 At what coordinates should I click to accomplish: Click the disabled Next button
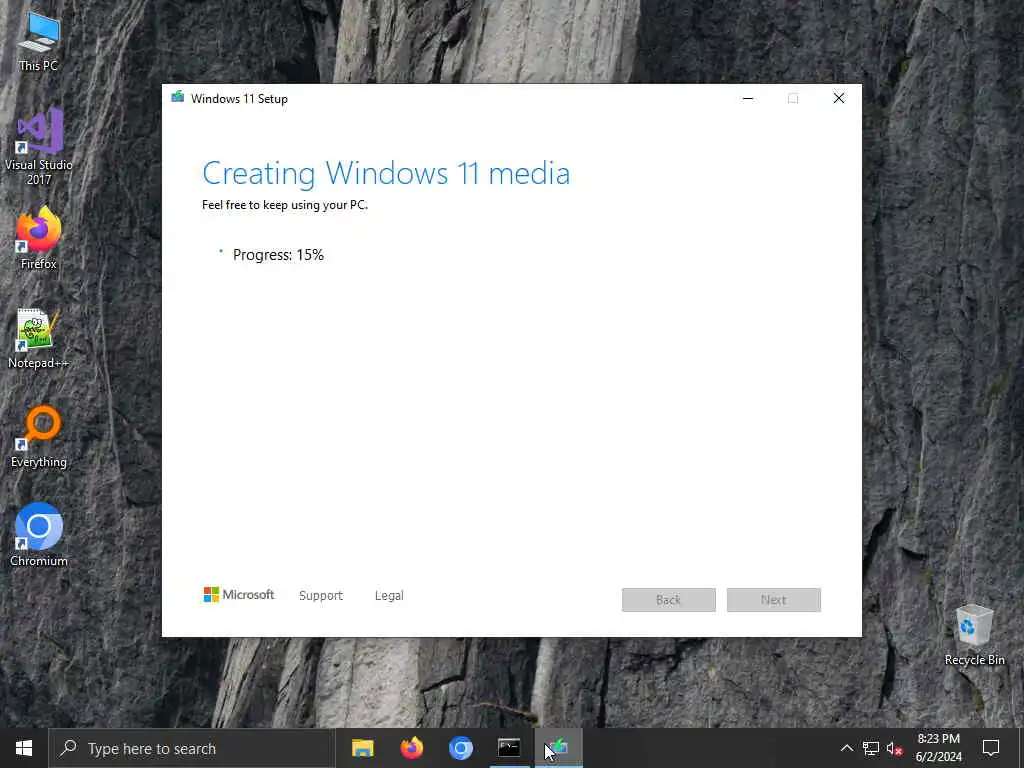[x=774, y=600]
